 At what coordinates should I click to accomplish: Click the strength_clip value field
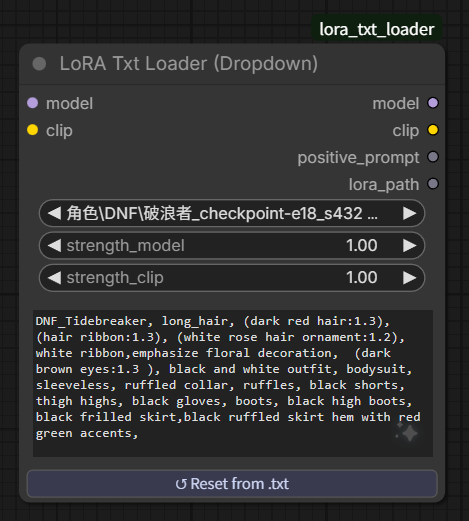(232, 278)
